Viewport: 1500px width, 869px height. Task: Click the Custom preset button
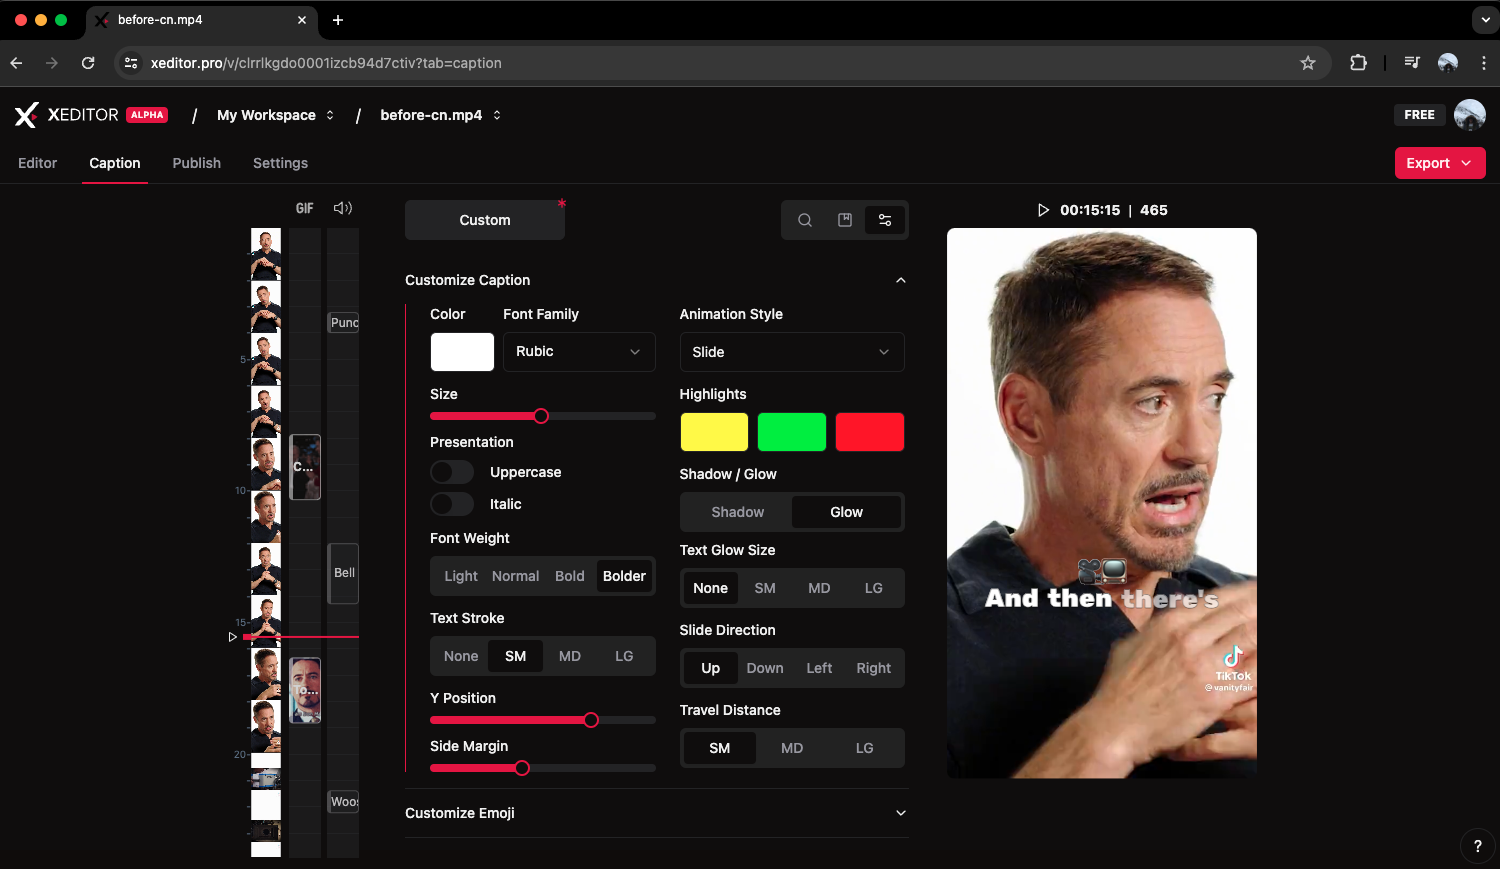[x=485, y=220]
